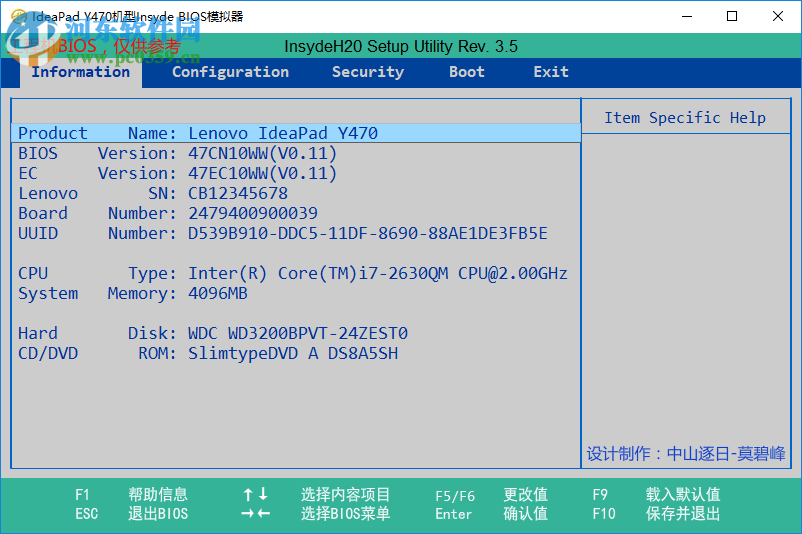Click the designer credit 设计制作 text
802x534 pixels.
pyautogui.click(x=686, y=454)
